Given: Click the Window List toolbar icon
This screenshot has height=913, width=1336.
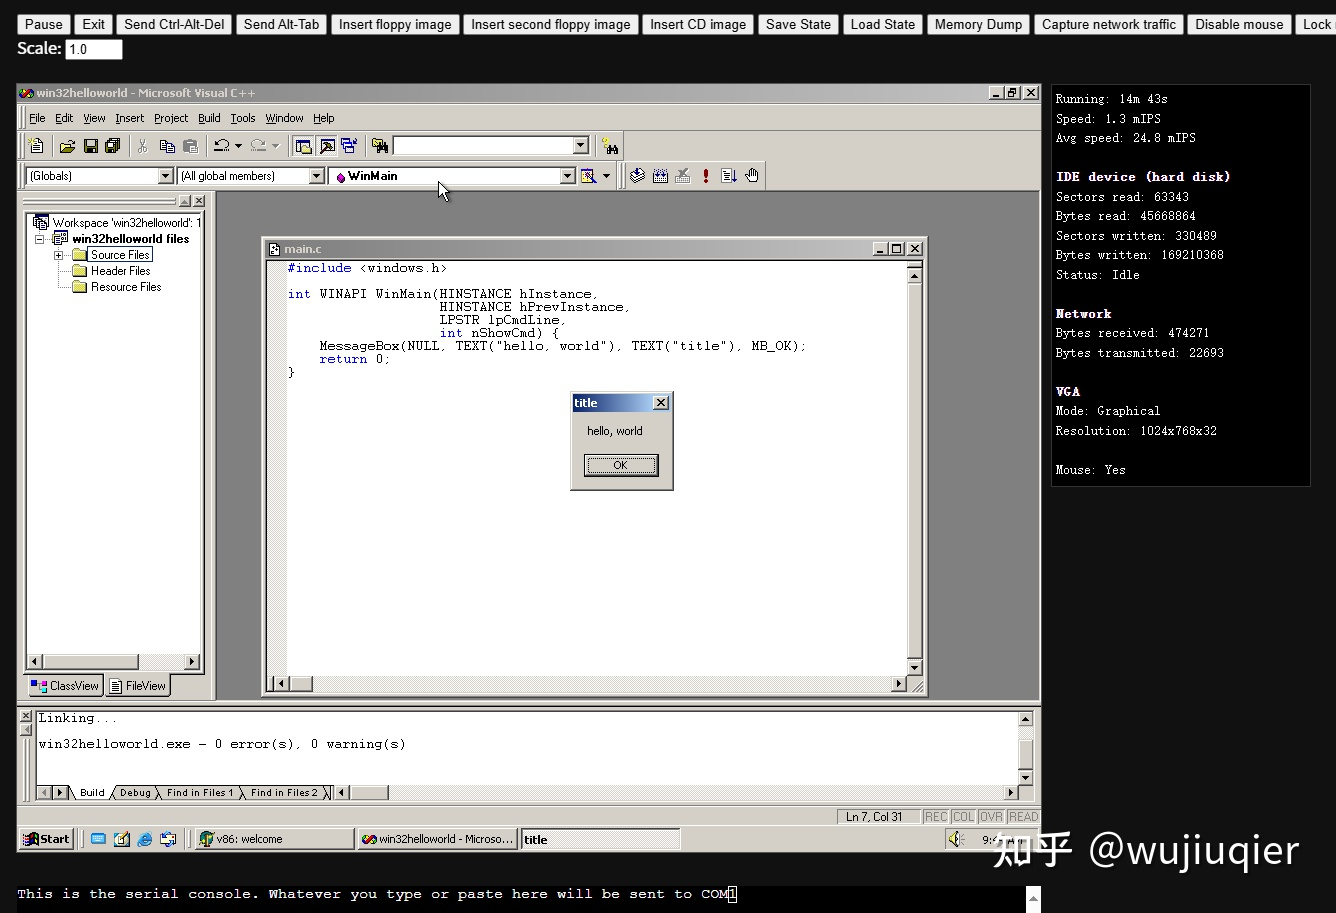Looking at the screenshot, I should tap(349, 146).
